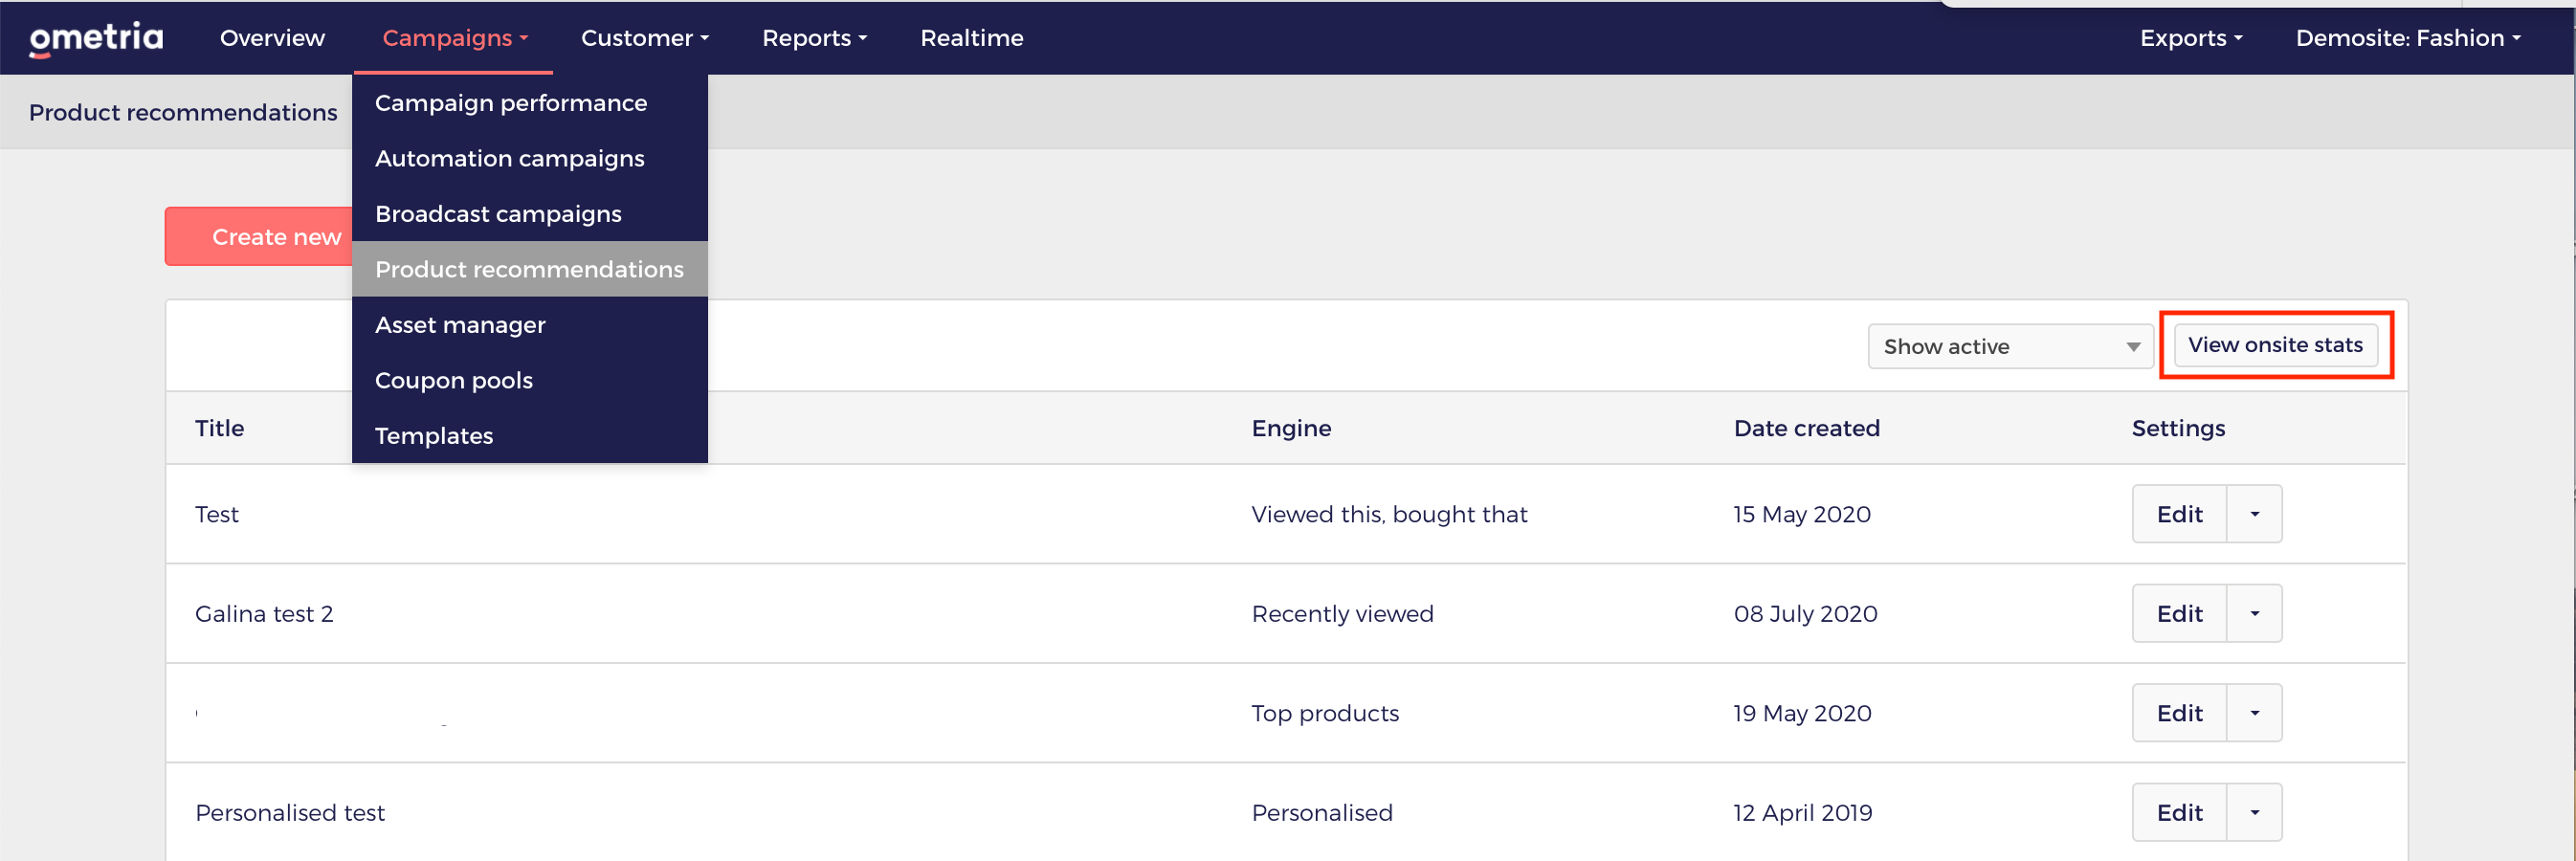The width and height of the screenshot is (2576, 861).
Task: Open the options arrow for Galina test 2
Action: [2254, 613]
